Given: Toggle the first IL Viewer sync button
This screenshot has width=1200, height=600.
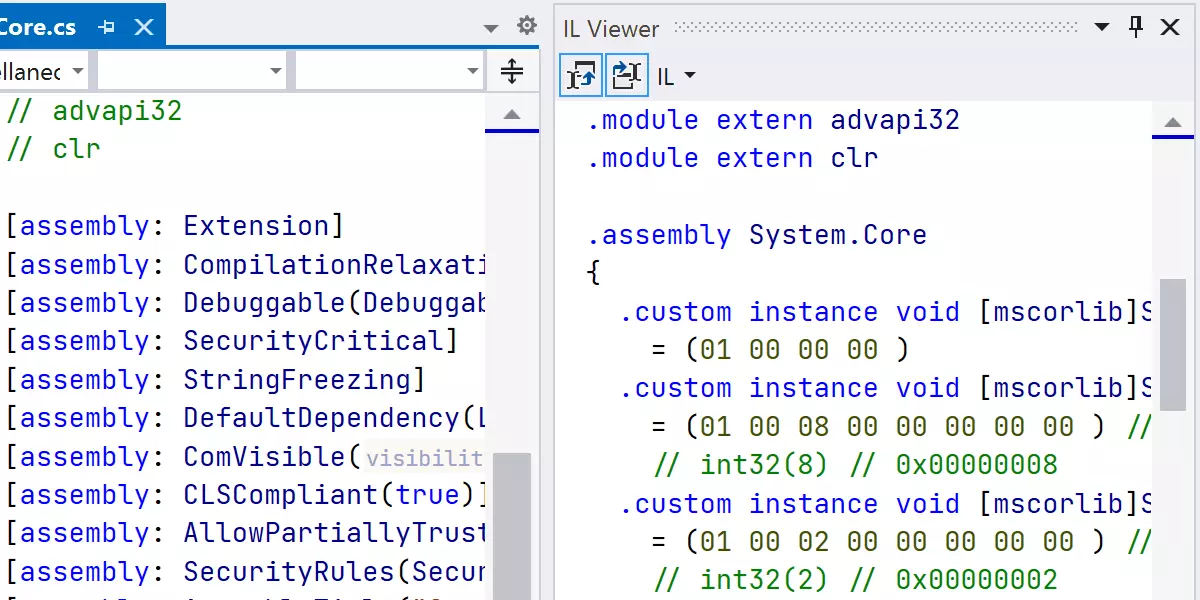Looking at the screenshot, I should tap(581, 75).
